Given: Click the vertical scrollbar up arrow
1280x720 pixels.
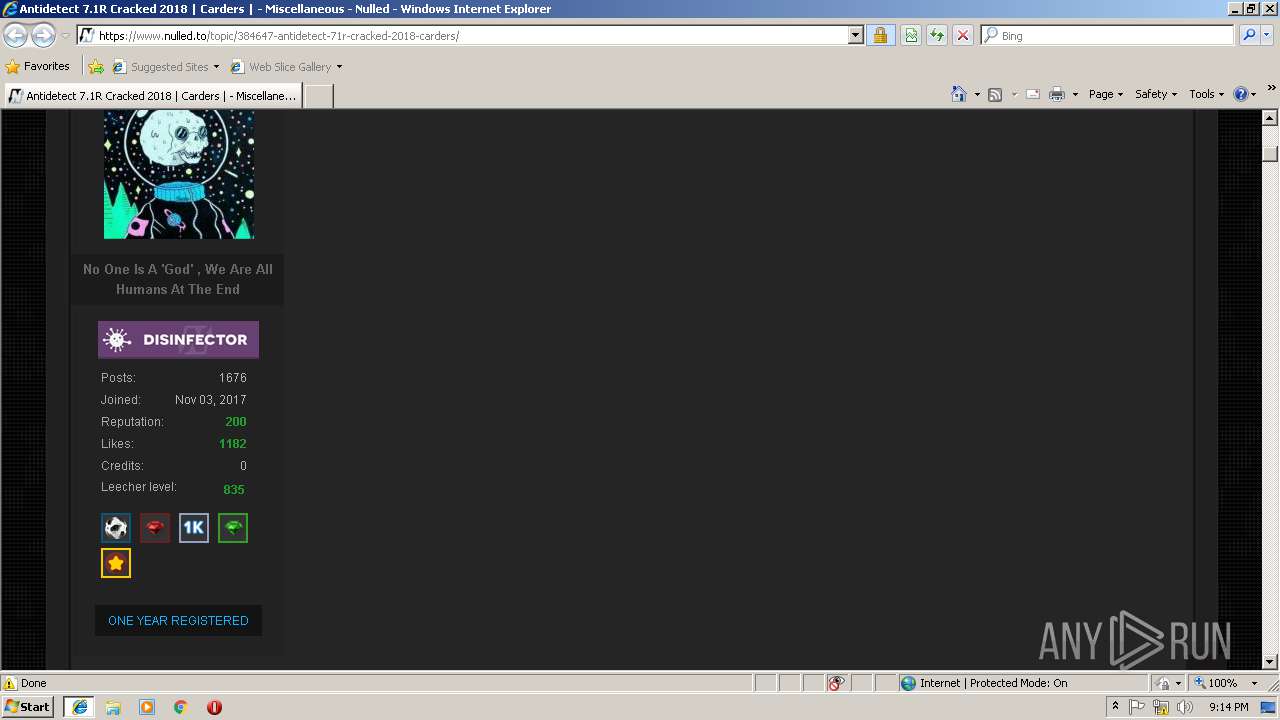Looking at the screenshot, I should pyautogui.click(x=1270, y=118).
